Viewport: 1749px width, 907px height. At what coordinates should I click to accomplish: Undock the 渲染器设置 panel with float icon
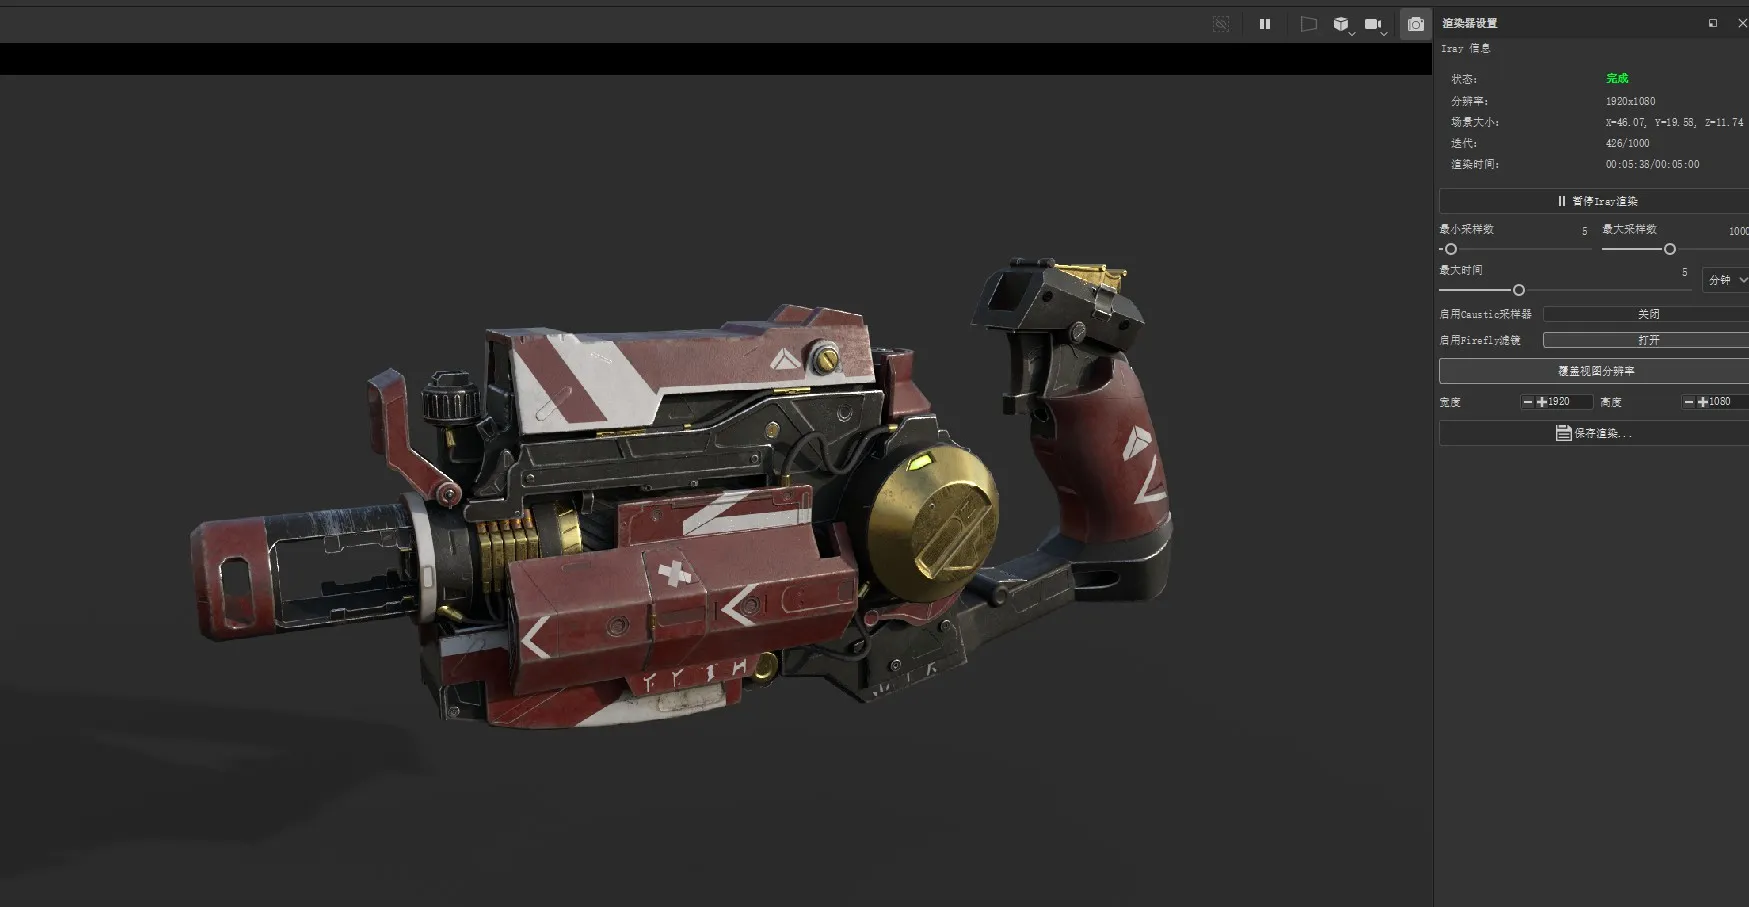click(1713, 23)
